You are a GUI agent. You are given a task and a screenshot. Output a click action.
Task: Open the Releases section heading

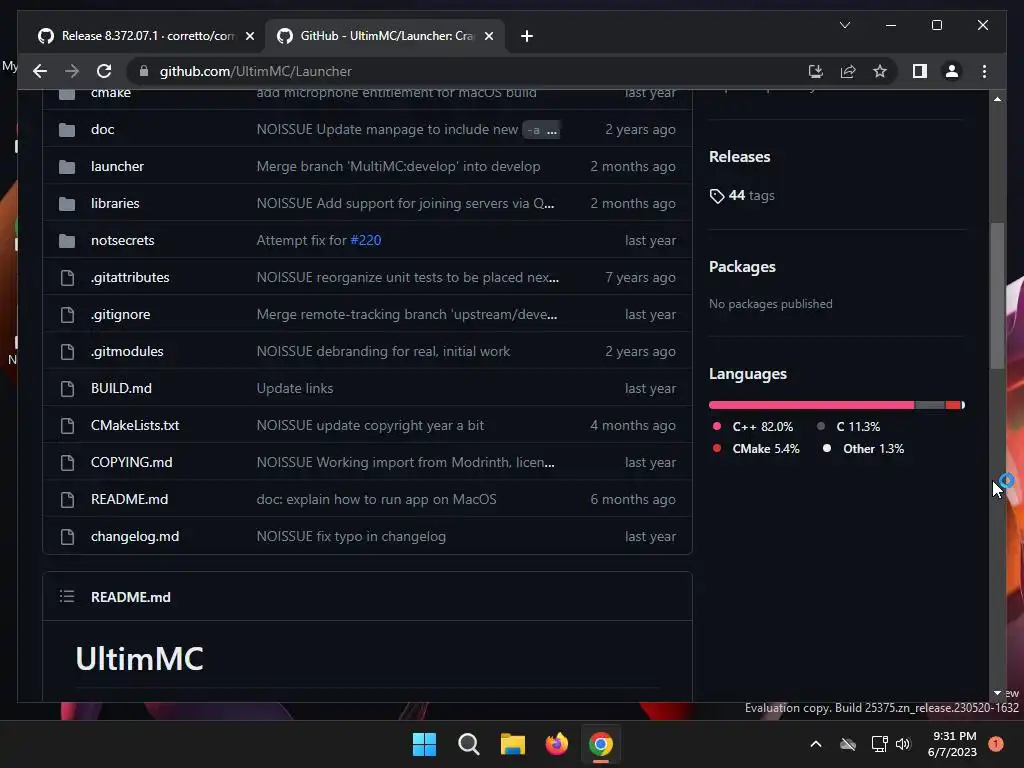(x=739, y=157)
